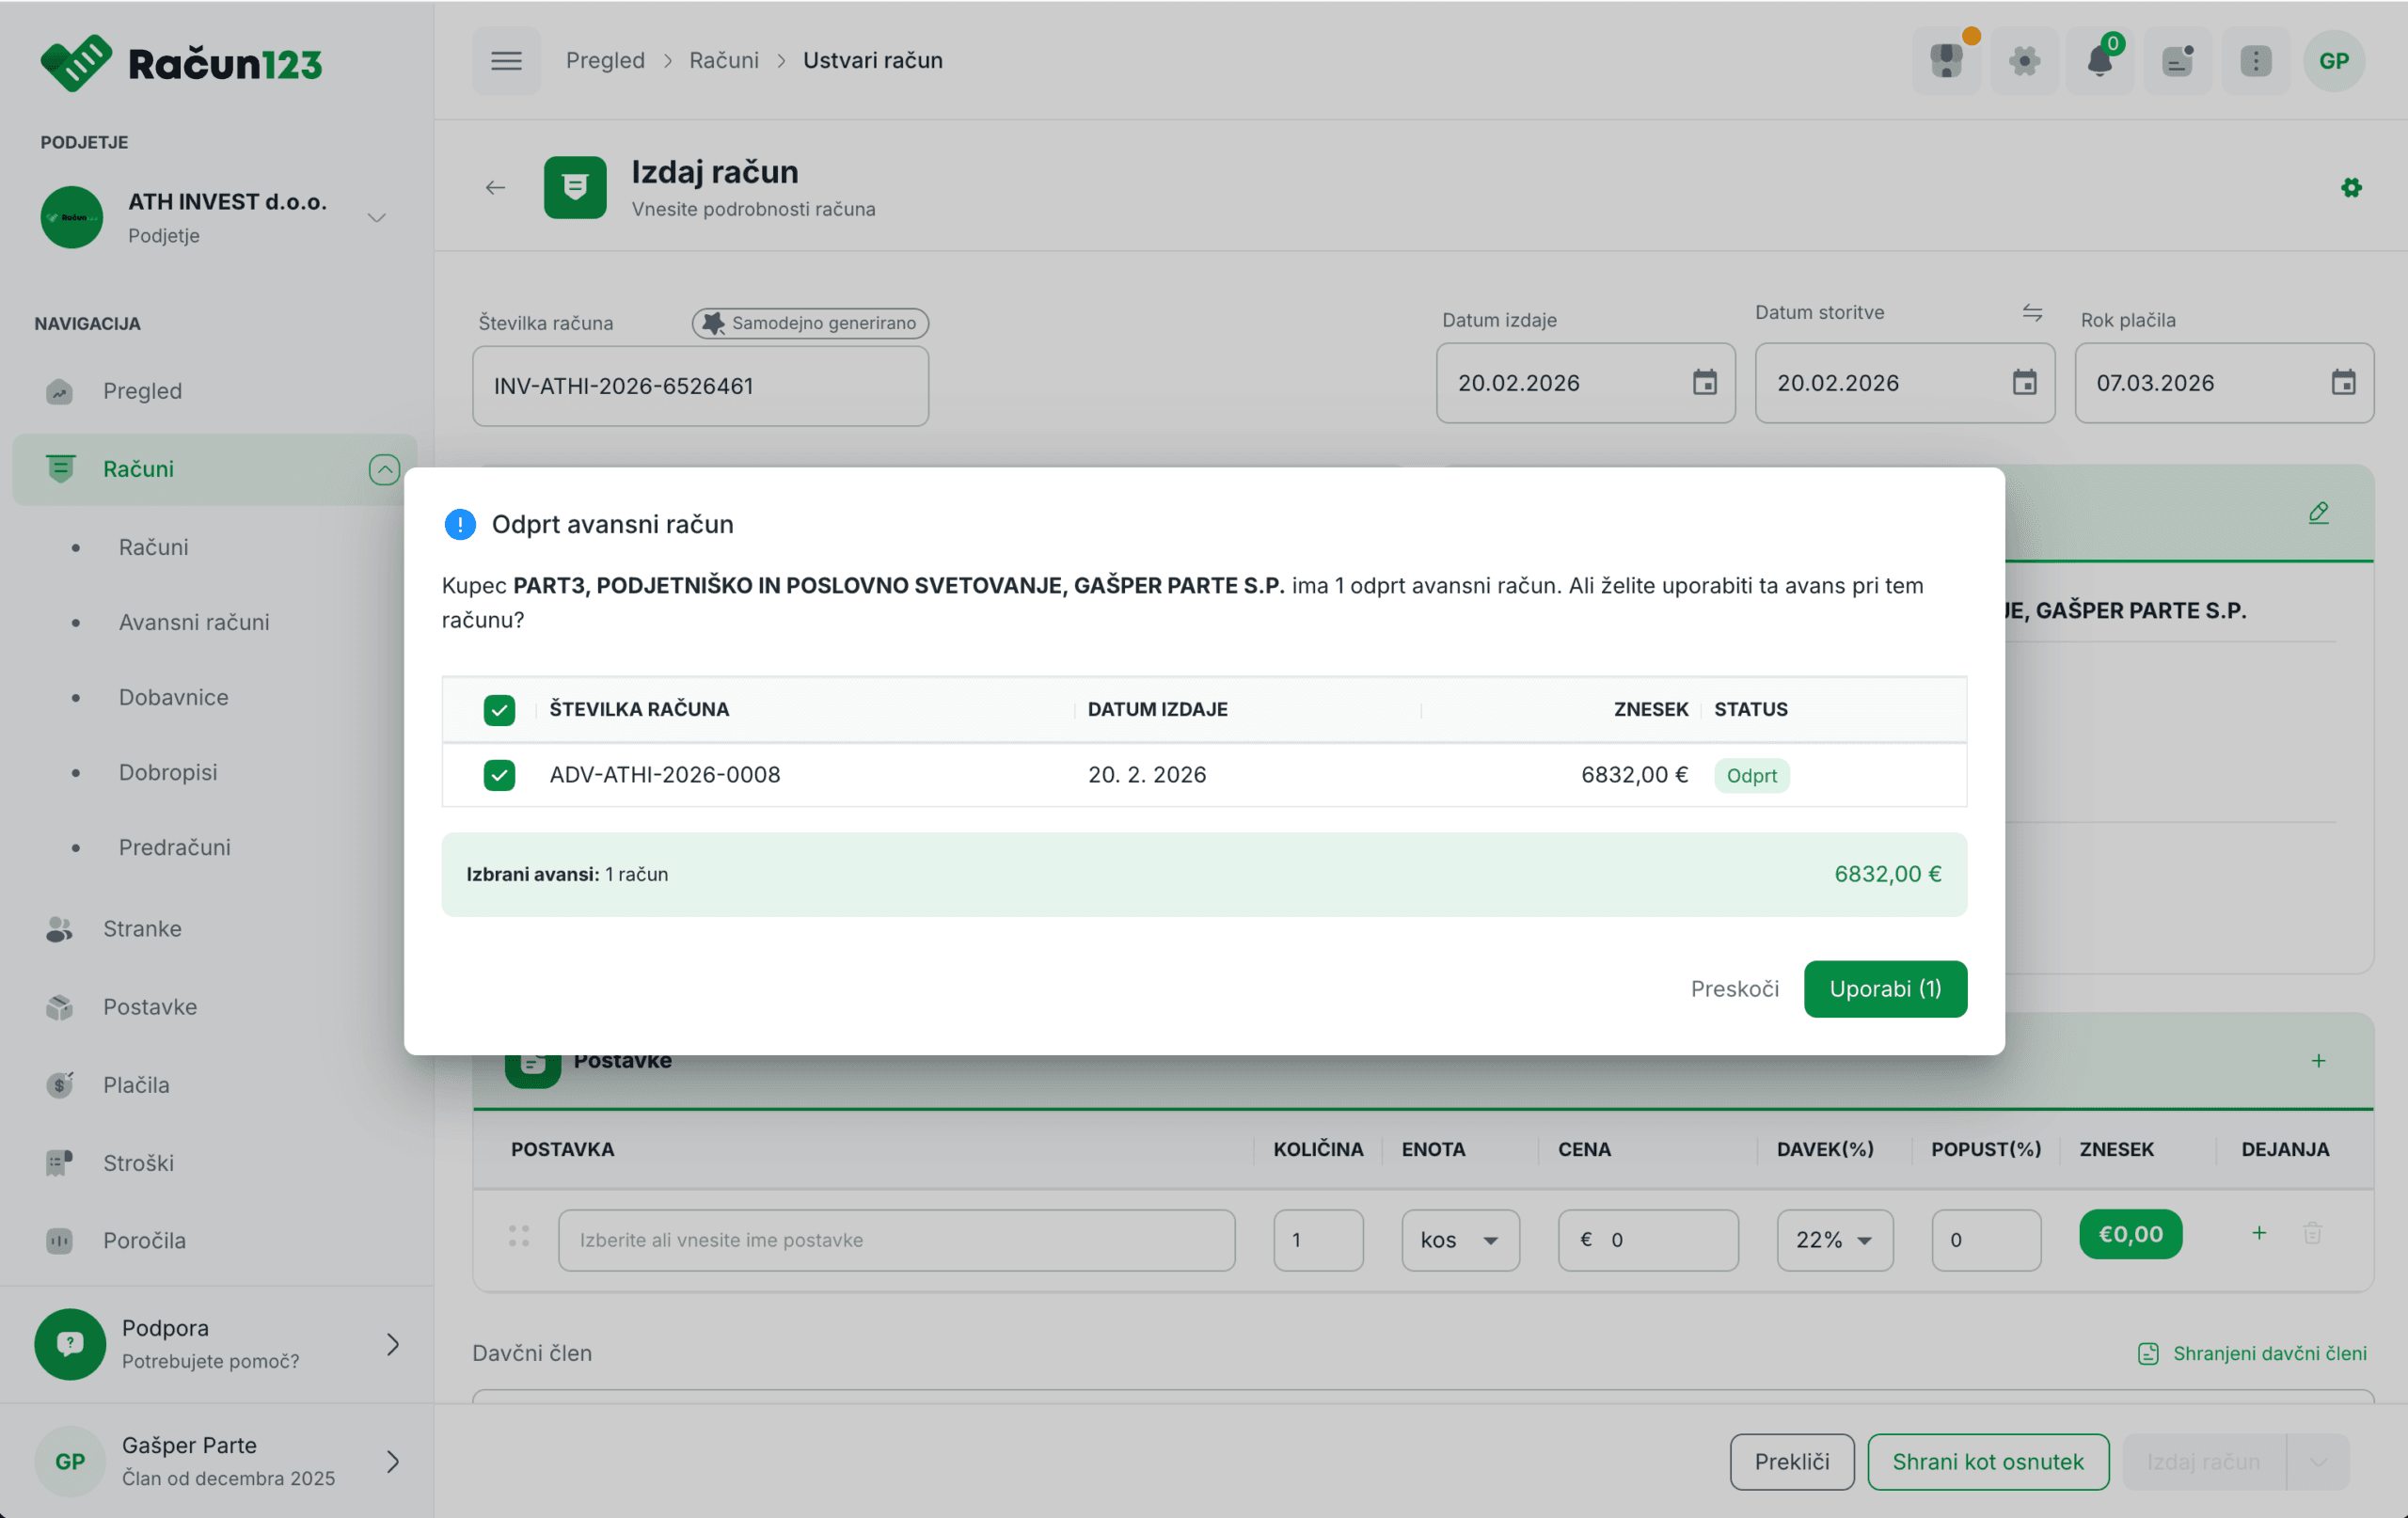Image resolution: width=2408 pixels, height=1518 pixels.
Task: Click the plus icon in item row
Action: 2259,1233
